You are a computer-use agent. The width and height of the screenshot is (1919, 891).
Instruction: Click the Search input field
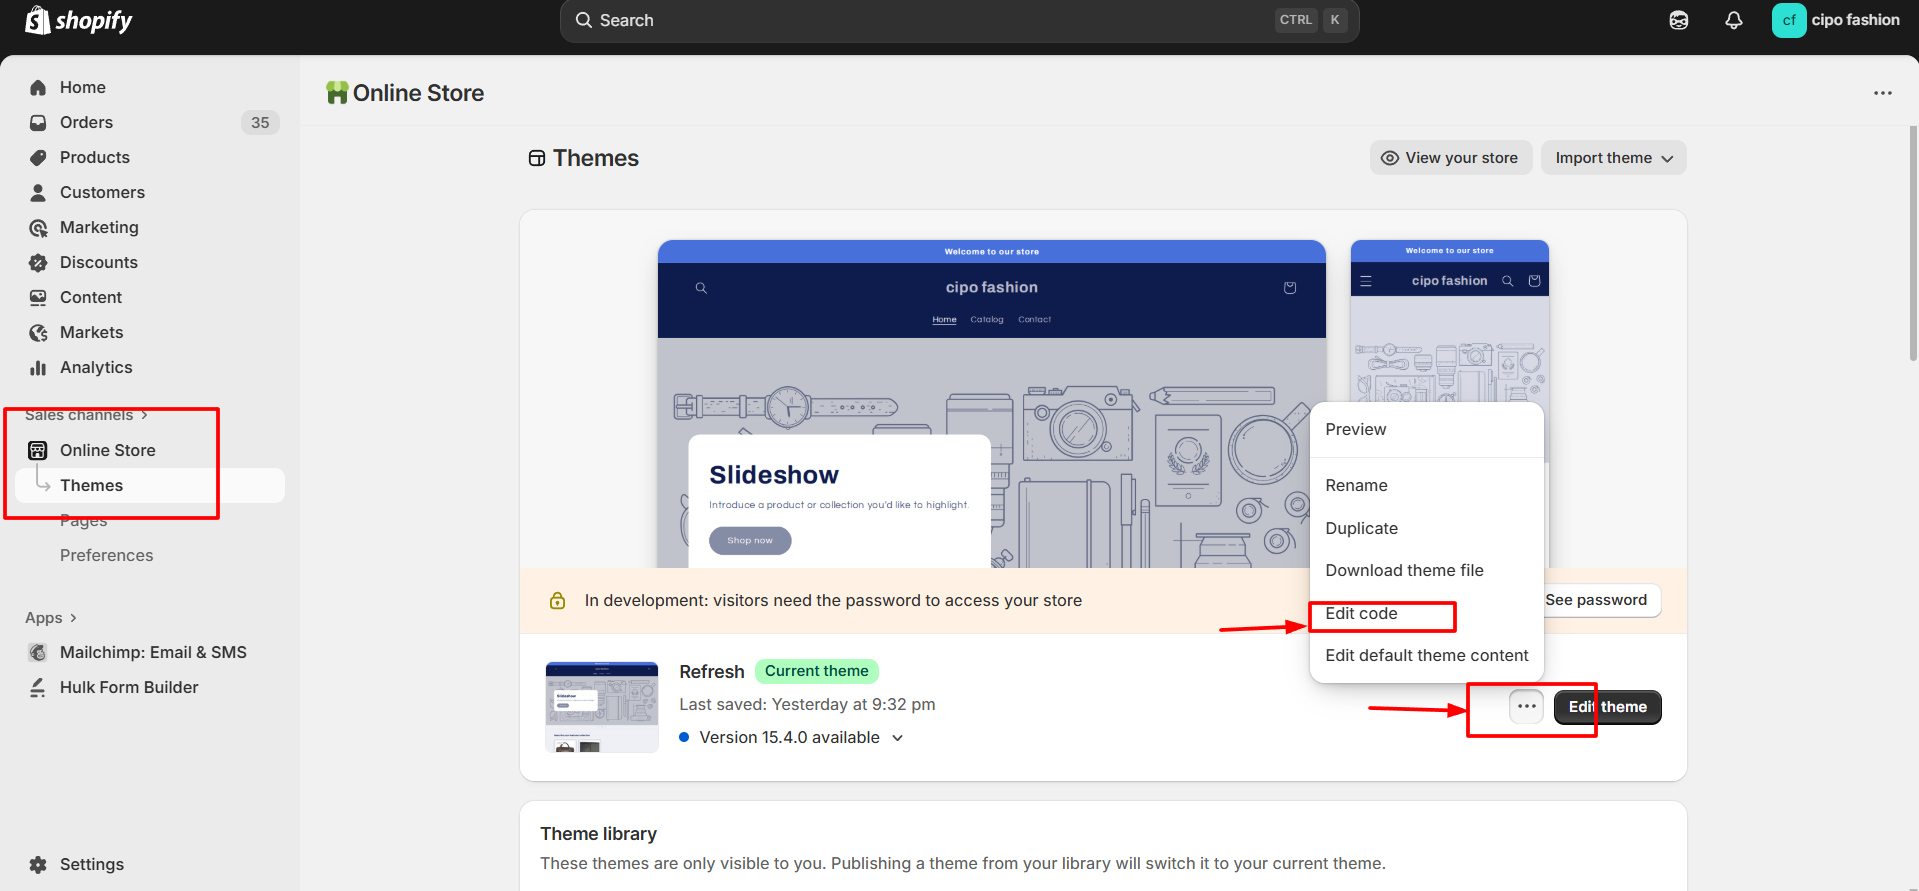tap(930, 20)
